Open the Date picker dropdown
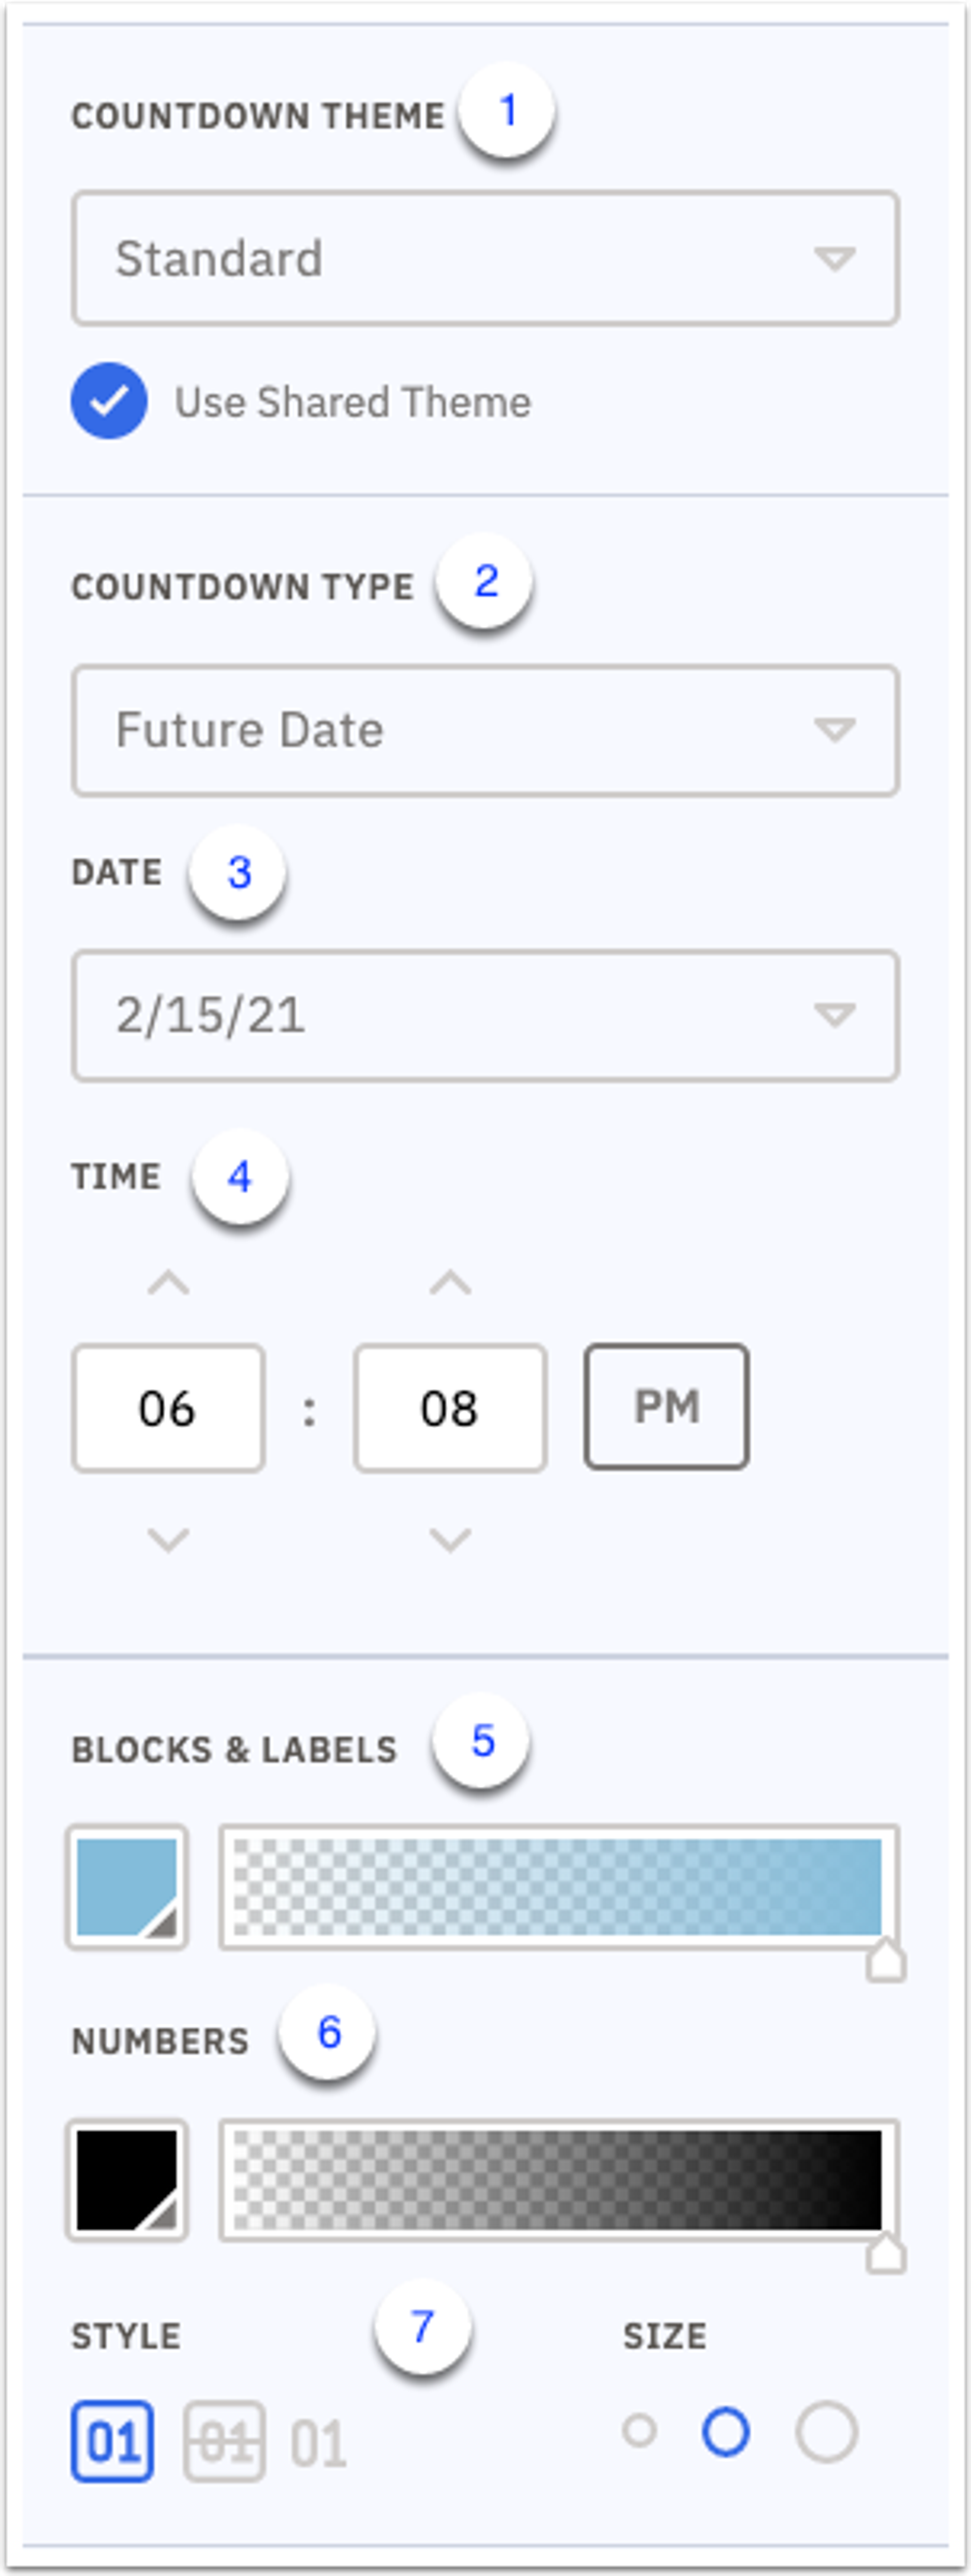 pos(485,1015)
